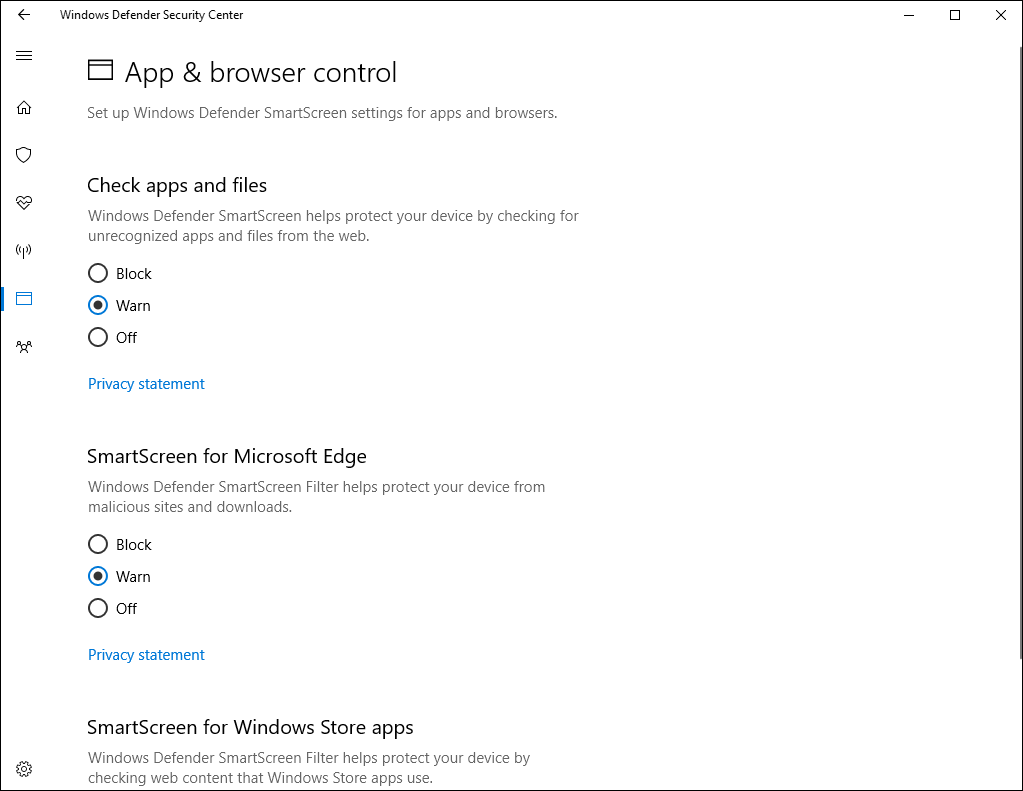Open Family options in the sidebar
1023x791 pixels.
click(x=23, y=346)
